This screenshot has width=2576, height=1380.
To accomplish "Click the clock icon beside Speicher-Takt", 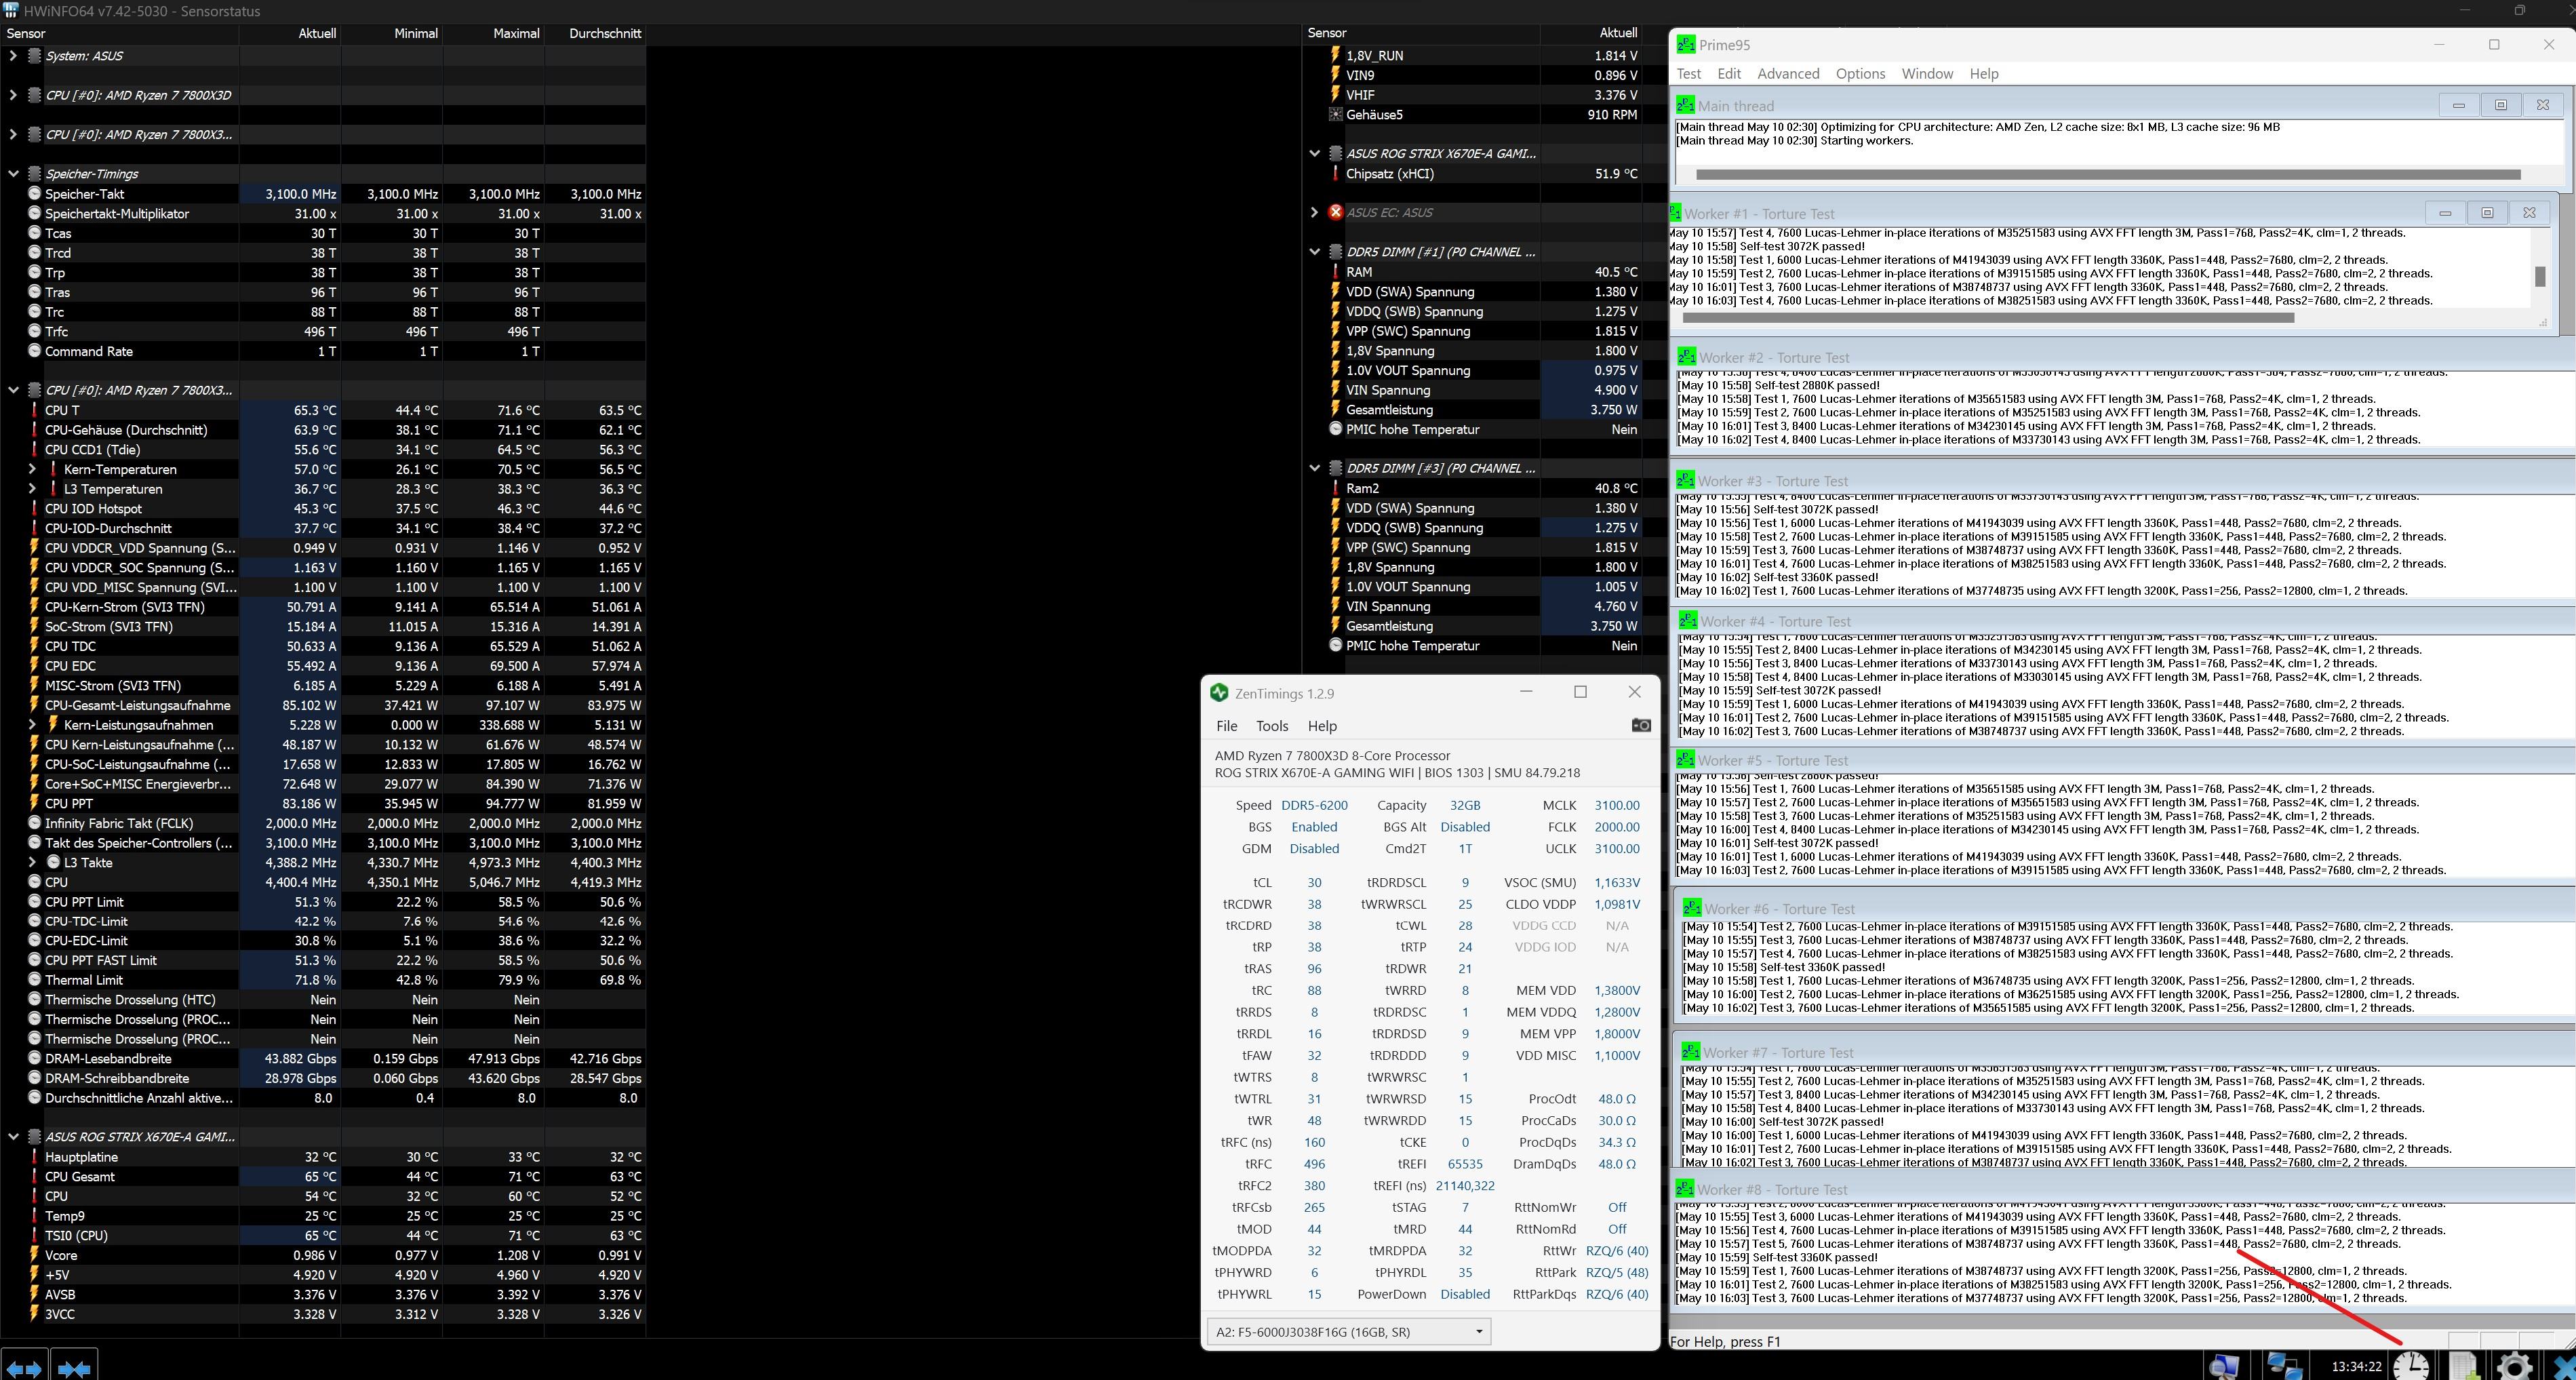I will point(34,194).
